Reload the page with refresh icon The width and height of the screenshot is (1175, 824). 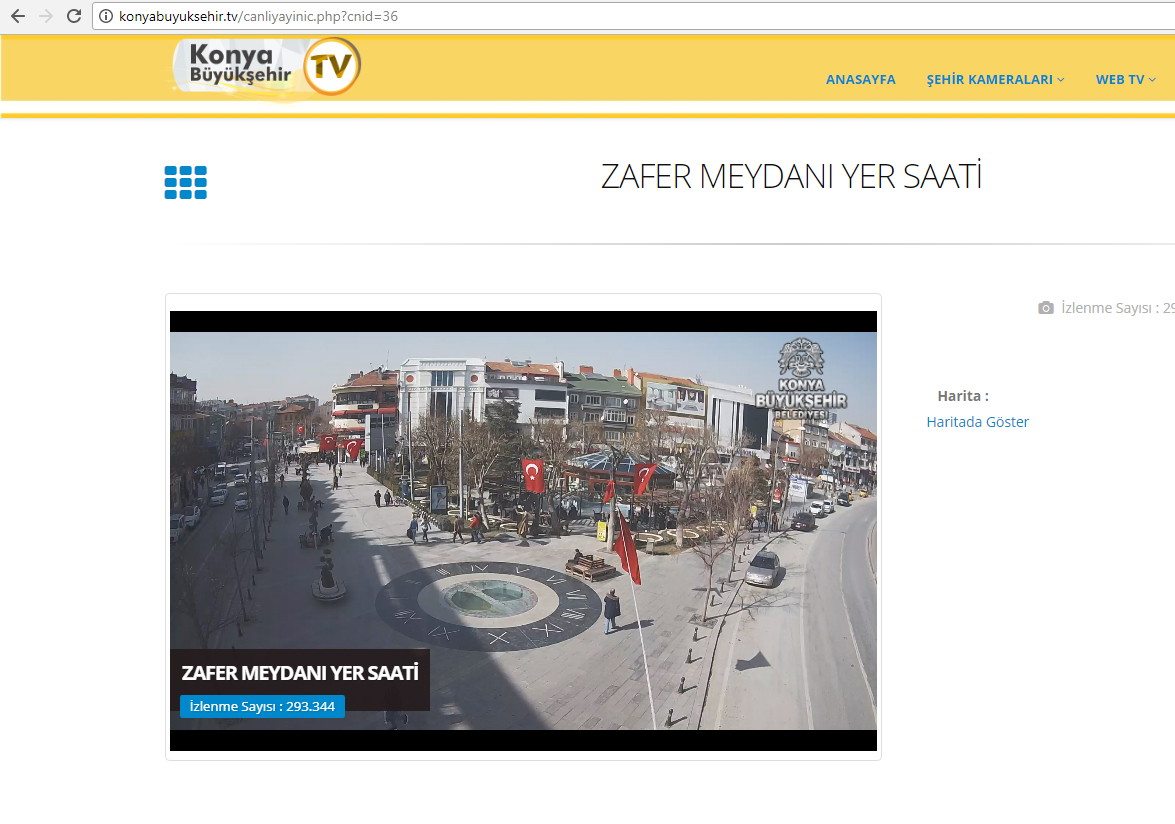(73, 16)
